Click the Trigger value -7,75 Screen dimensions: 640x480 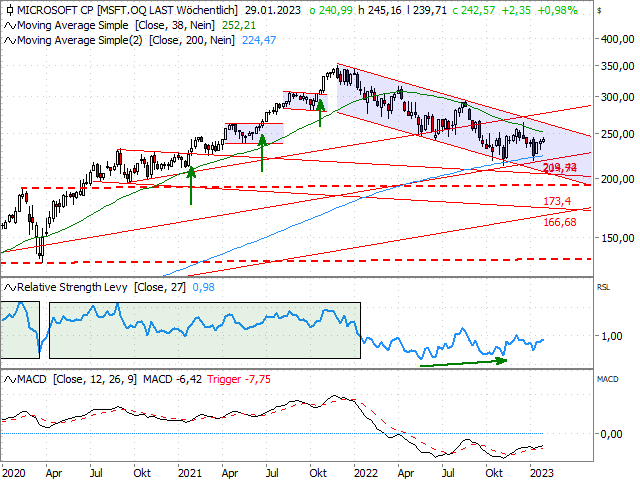click(x=258, y=380)
